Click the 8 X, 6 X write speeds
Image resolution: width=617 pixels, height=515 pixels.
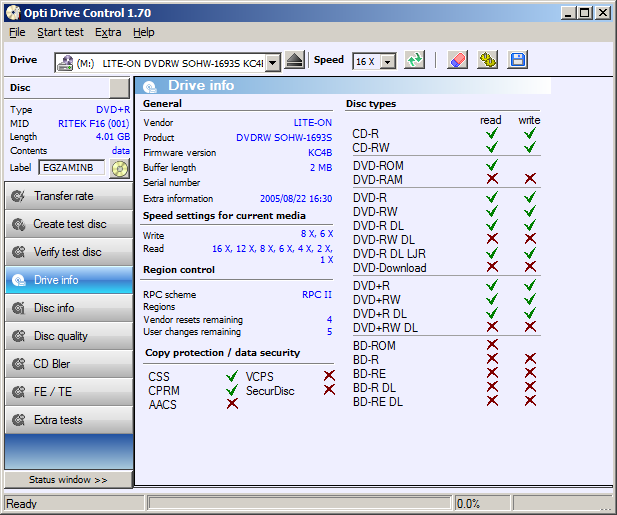[317, 234]
